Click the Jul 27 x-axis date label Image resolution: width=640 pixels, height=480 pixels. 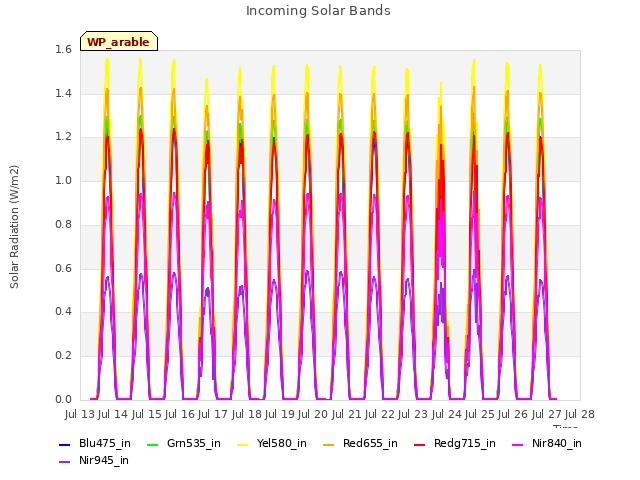(547, 415)
